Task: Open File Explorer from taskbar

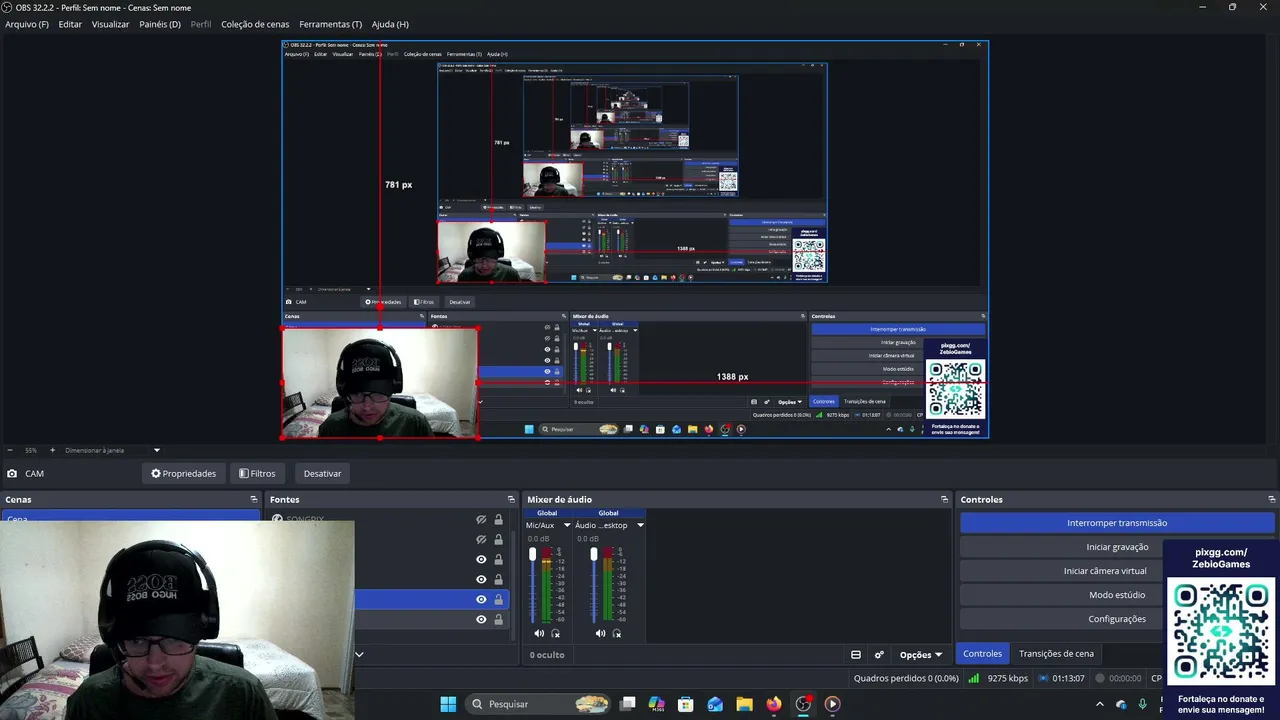Action: [x=744, y=704]
